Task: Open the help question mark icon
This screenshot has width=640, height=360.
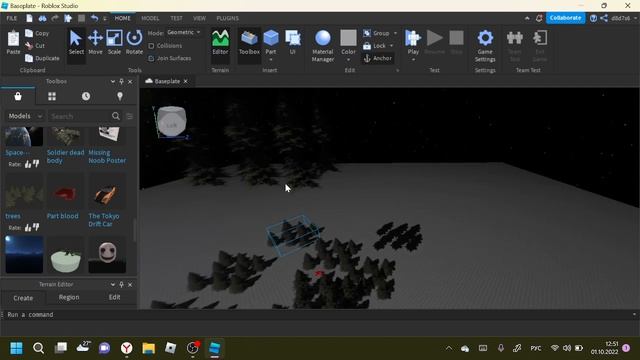Action: (x=593, y=18)
